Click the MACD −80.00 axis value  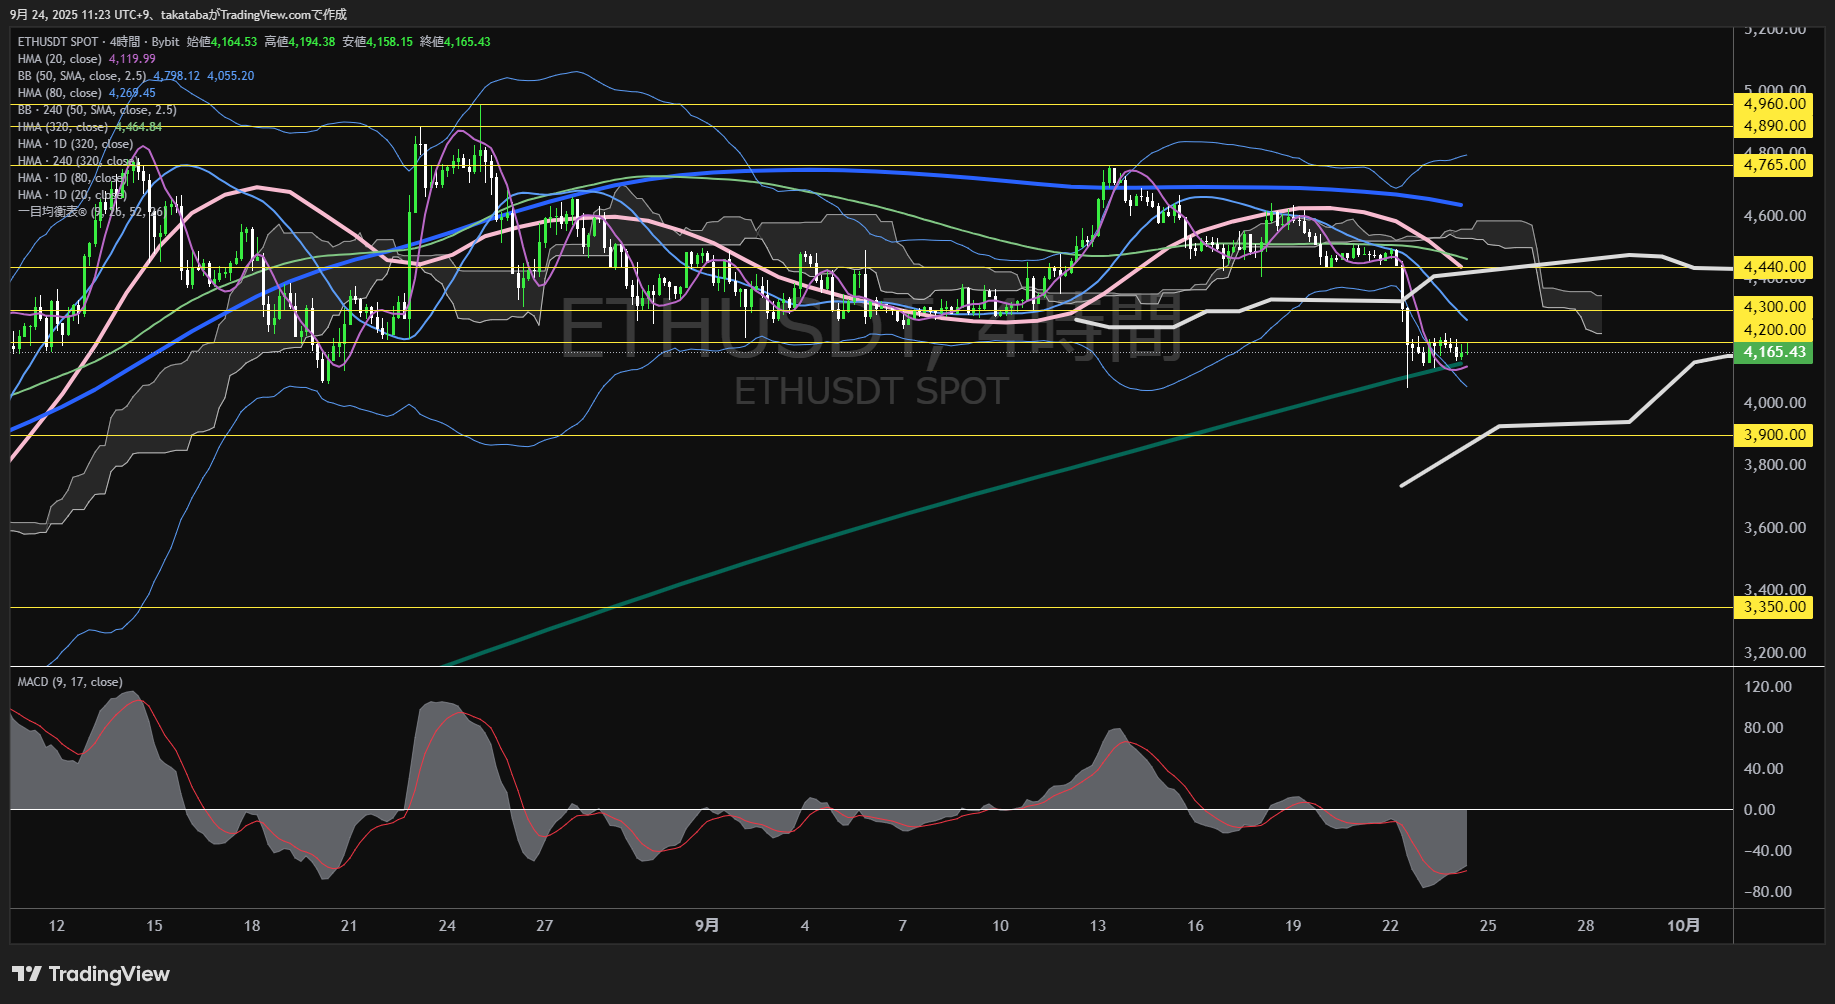tap(1768, 892)
